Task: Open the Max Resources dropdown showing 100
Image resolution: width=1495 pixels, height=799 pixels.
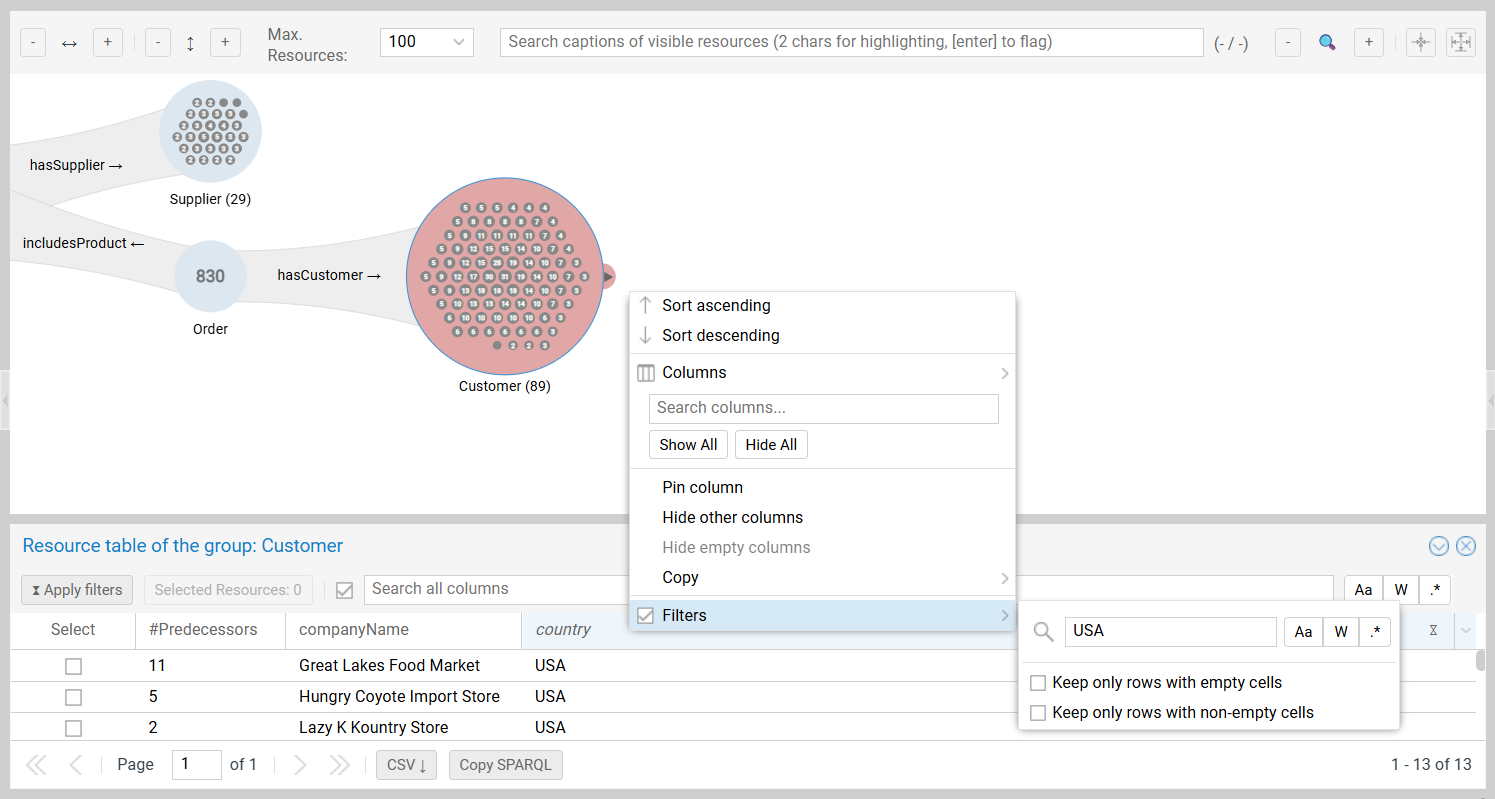Action: pyautogui.click(x=426, y=42)
